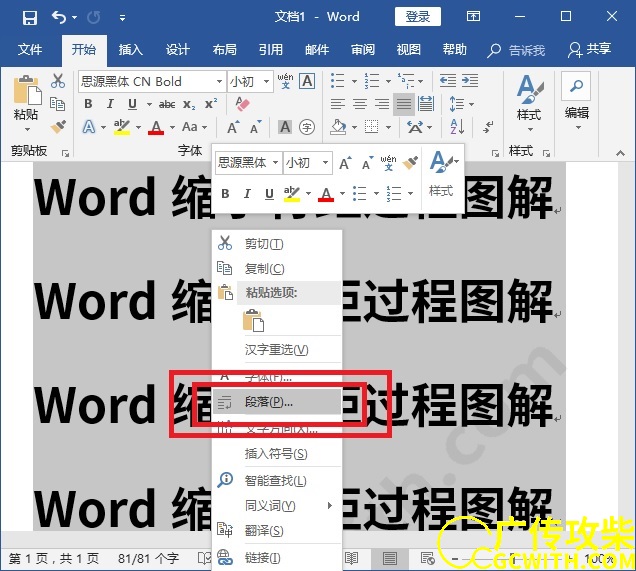Collapse the ribbon with arrow

pyautogui.click(x=620, y=153)
